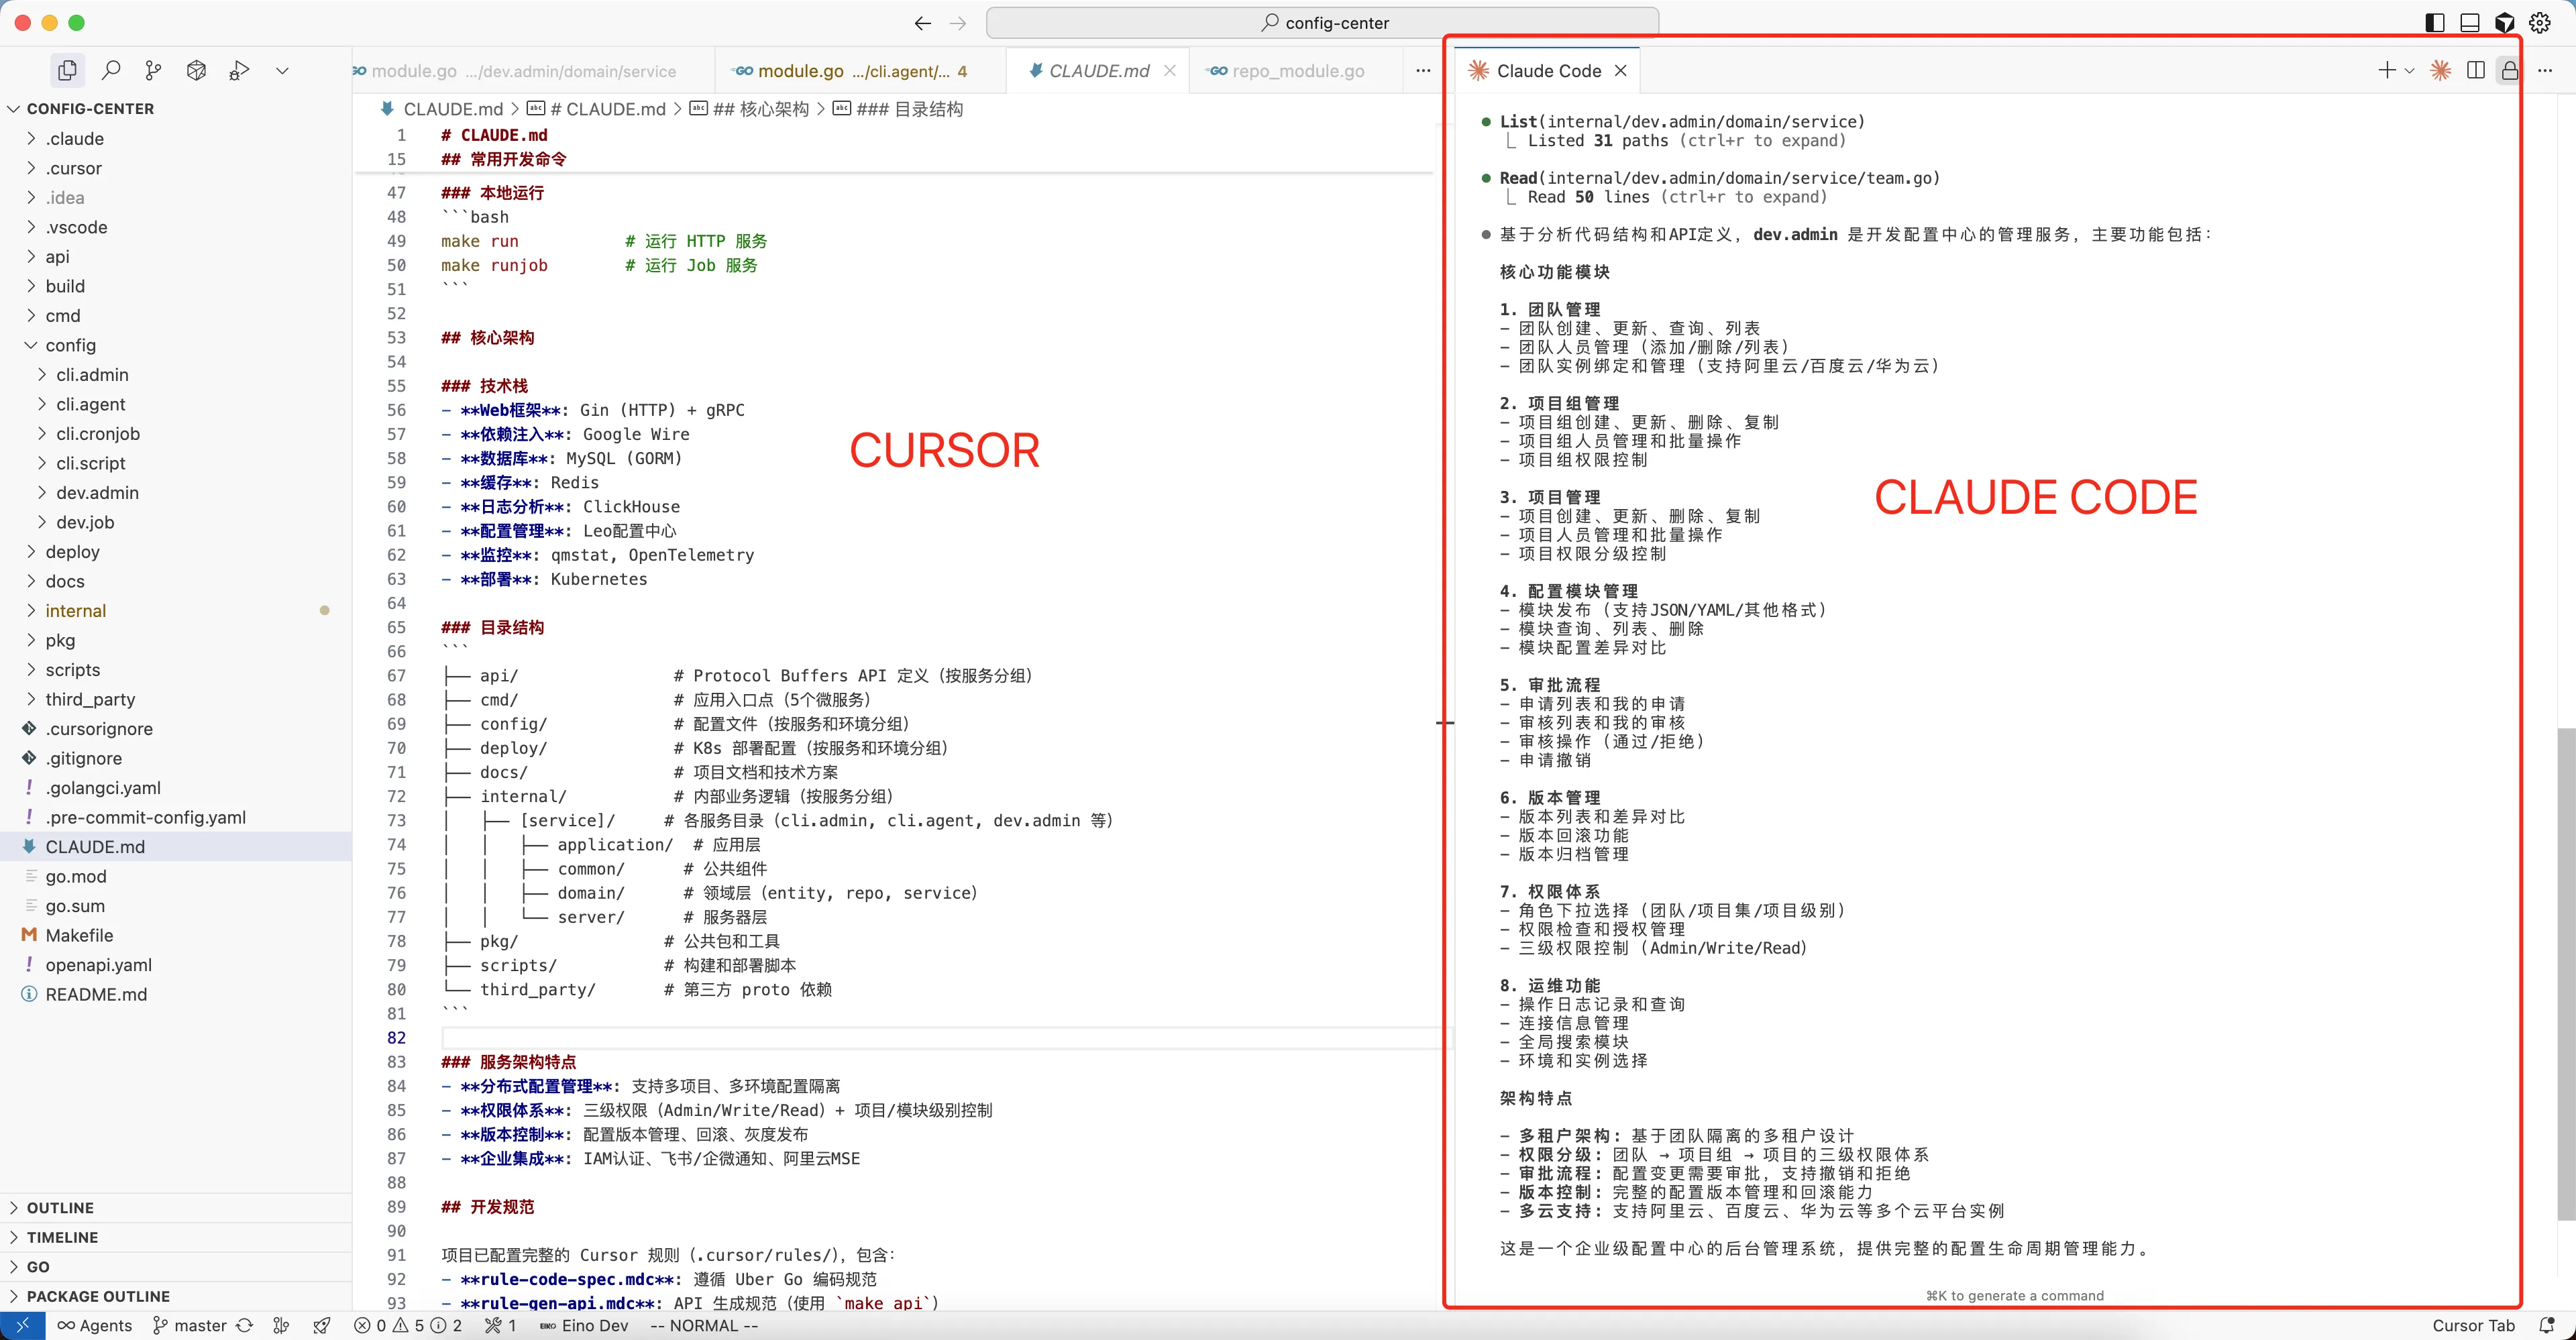Viewport: 2576px width, 1340px height.
Task: Collapse the config folder
Action: click(70, 345)
